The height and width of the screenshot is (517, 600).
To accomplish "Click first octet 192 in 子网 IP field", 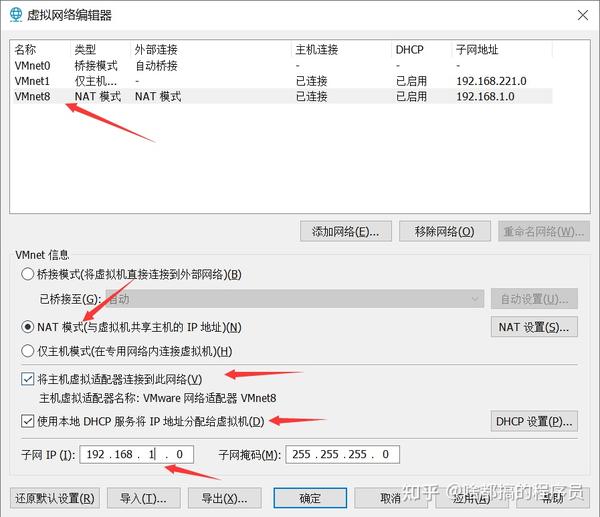I will click(x=95, y=454).
